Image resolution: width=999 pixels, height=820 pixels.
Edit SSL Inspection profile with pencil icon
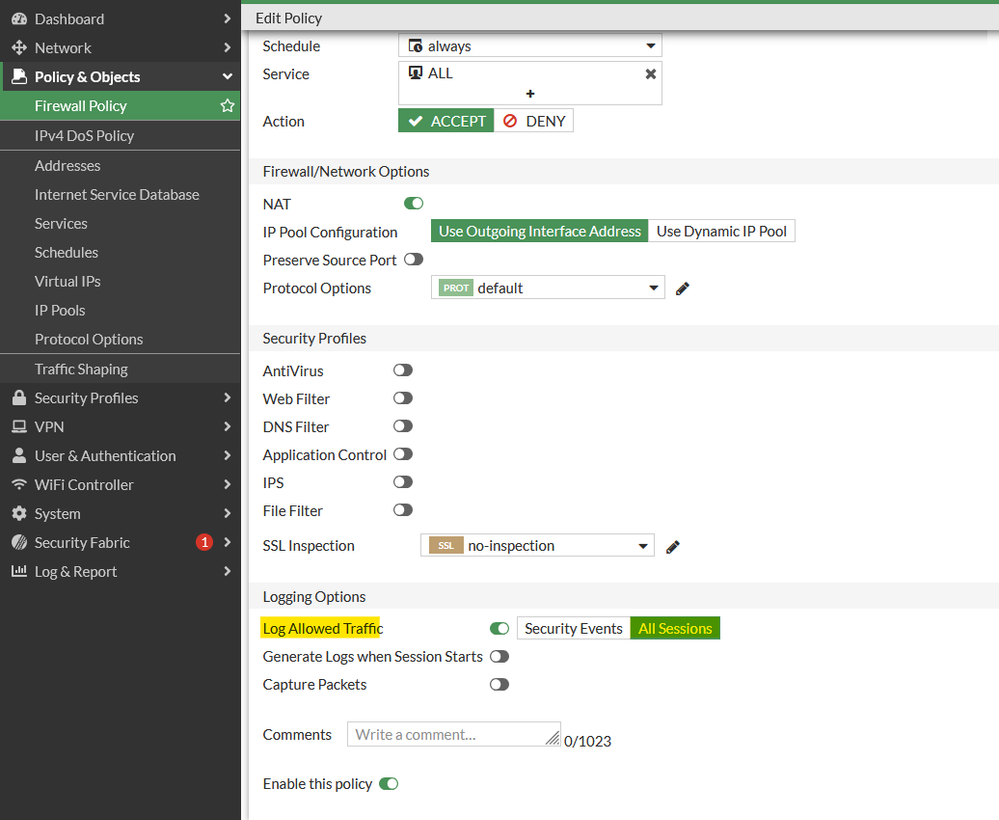pos(673,547)
